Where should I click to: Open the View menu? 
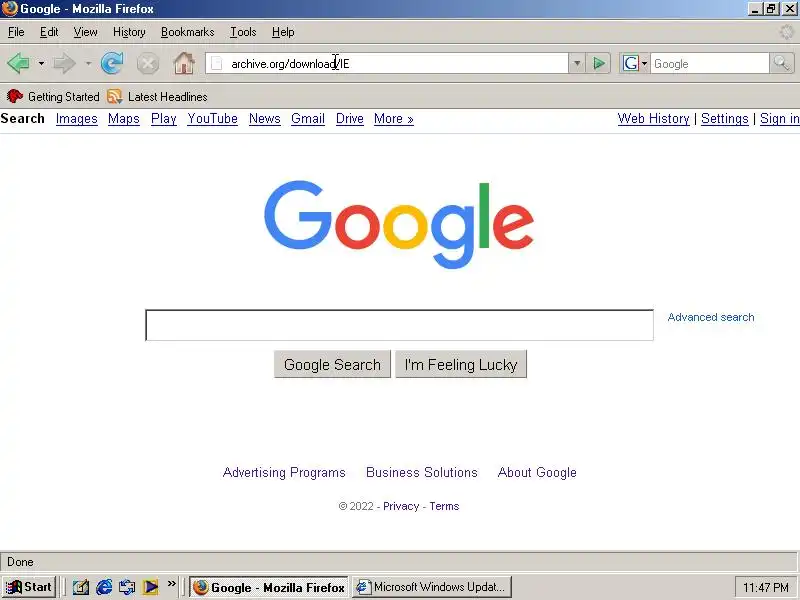(x=85, y=32)
